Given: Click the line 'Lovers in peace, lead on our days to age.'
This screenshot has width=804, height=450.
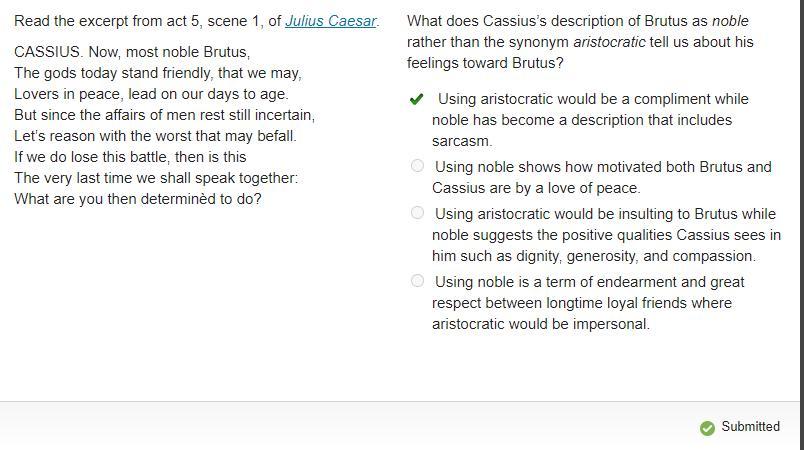Looking at the screenshot, I should [x=151, y=94].
